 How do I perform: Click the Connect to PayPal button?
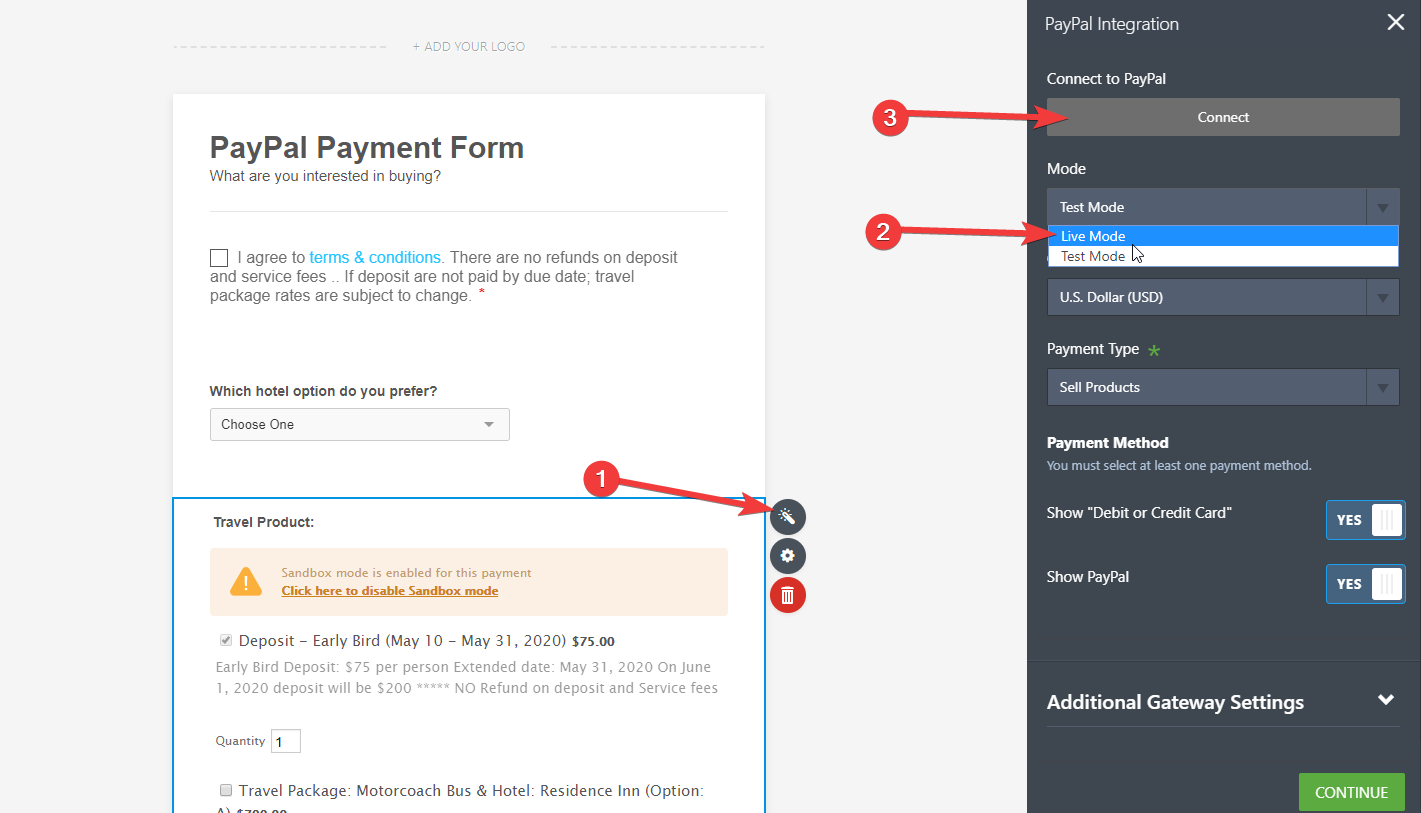click(x=1222, y=117)
